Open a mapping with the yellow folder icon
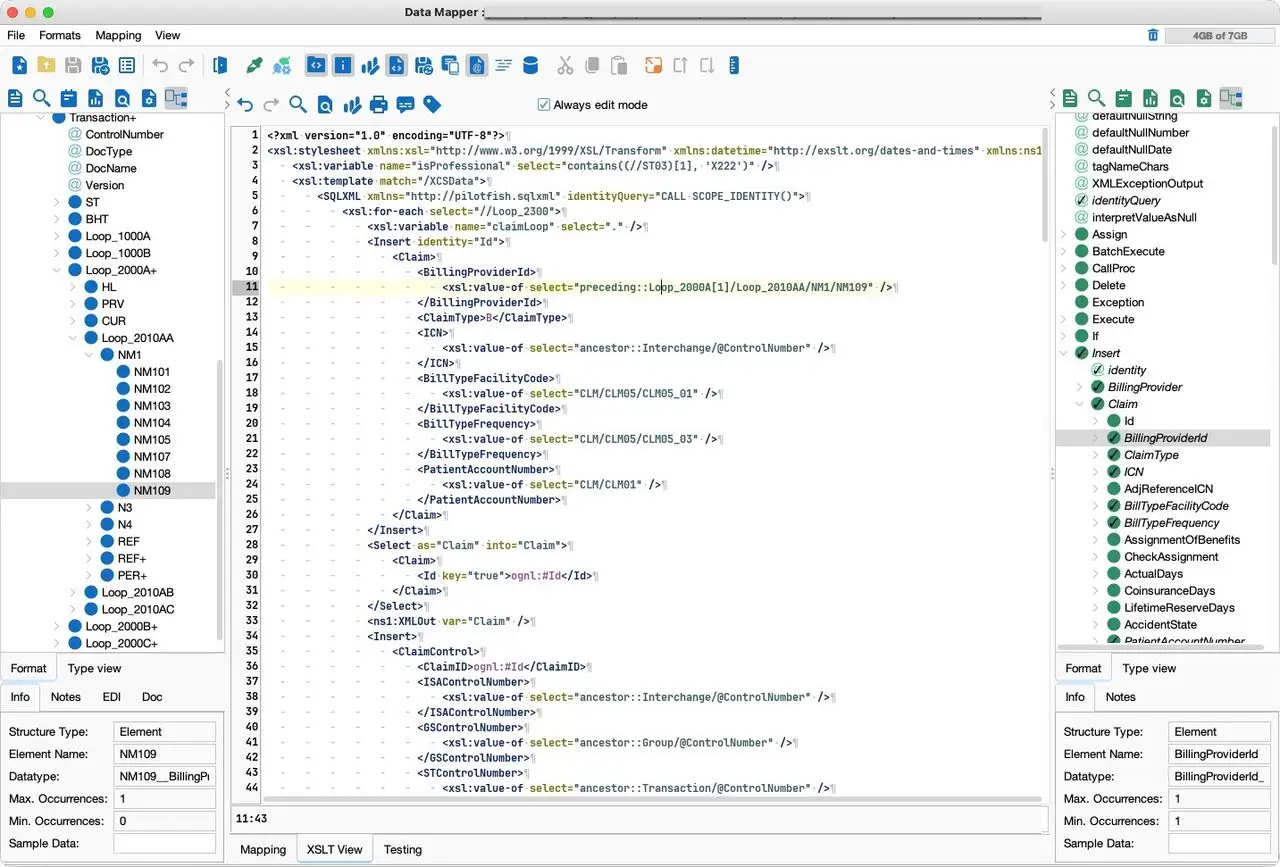Image resolution: width=1280 pixels, height=867 pixels. point(46,66)
